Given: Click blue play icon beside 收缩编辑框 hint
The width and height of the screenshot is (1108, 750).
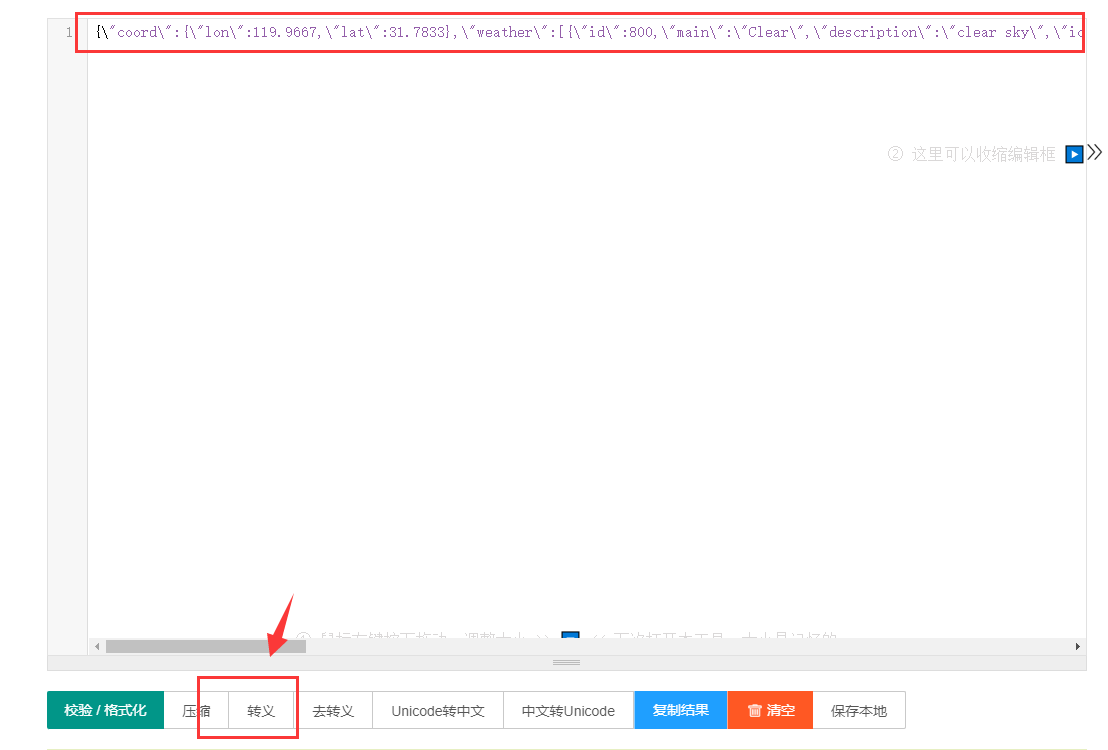Looking at the screenshot, I should pos(1074,154).
